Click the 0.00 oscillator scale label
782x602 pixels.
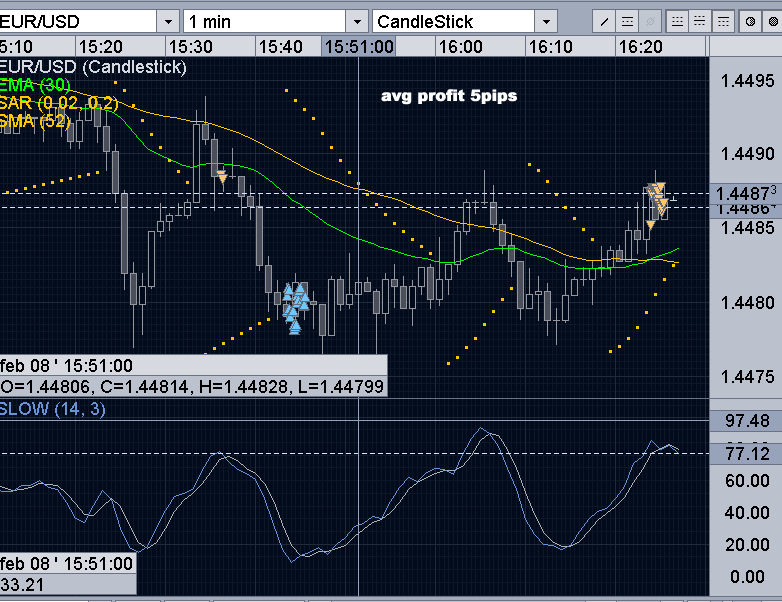click(747, 577)
